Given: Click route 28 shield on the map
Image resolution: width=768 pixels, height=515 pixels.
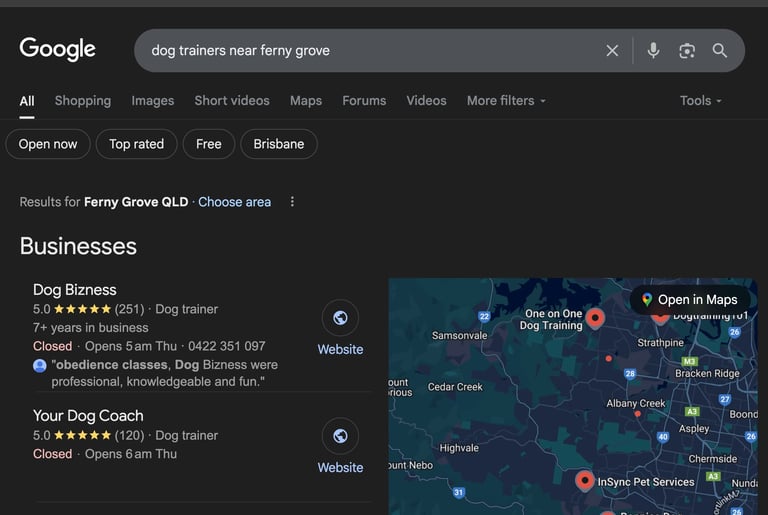Looking at the screenshot, I should coord(630,374).
